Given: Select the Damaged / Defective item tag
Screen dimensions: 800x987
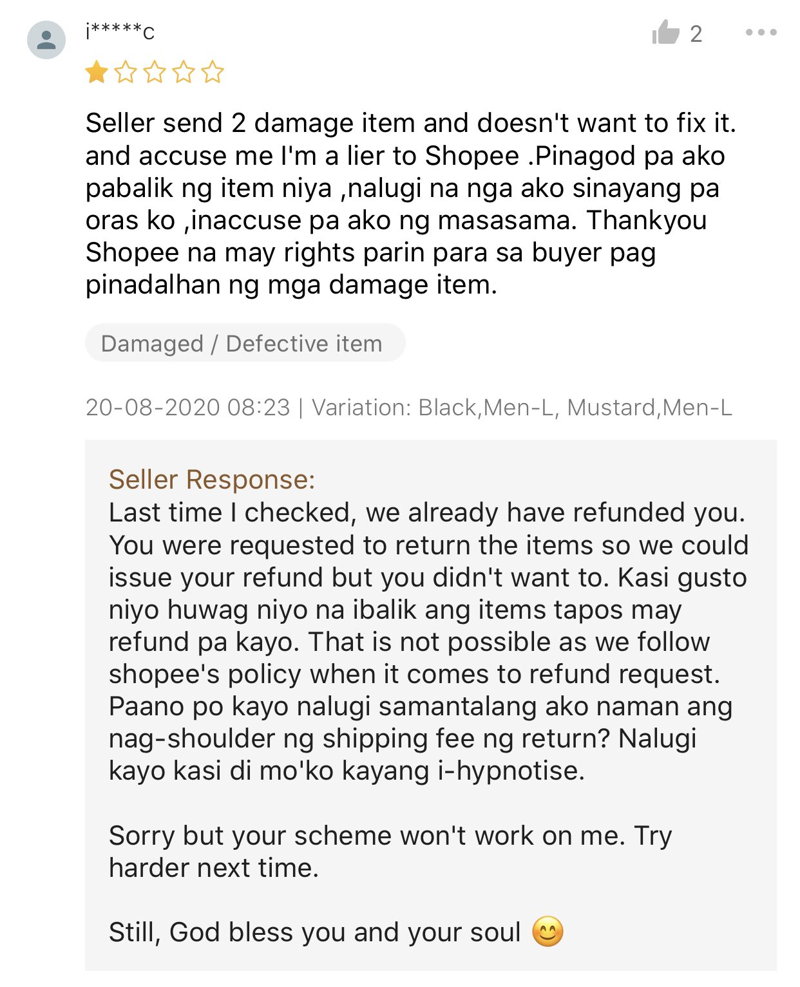Looking at the screenshot, I should pos(245,343).
